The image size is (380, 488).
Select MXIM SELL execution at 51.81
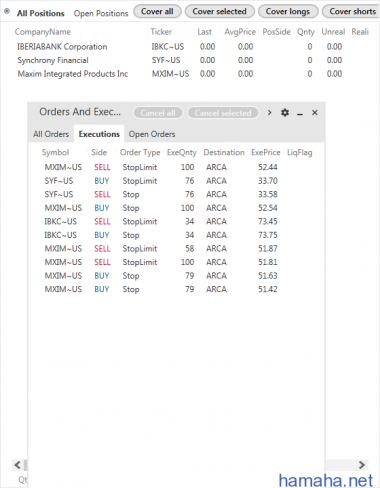(177, 262)
